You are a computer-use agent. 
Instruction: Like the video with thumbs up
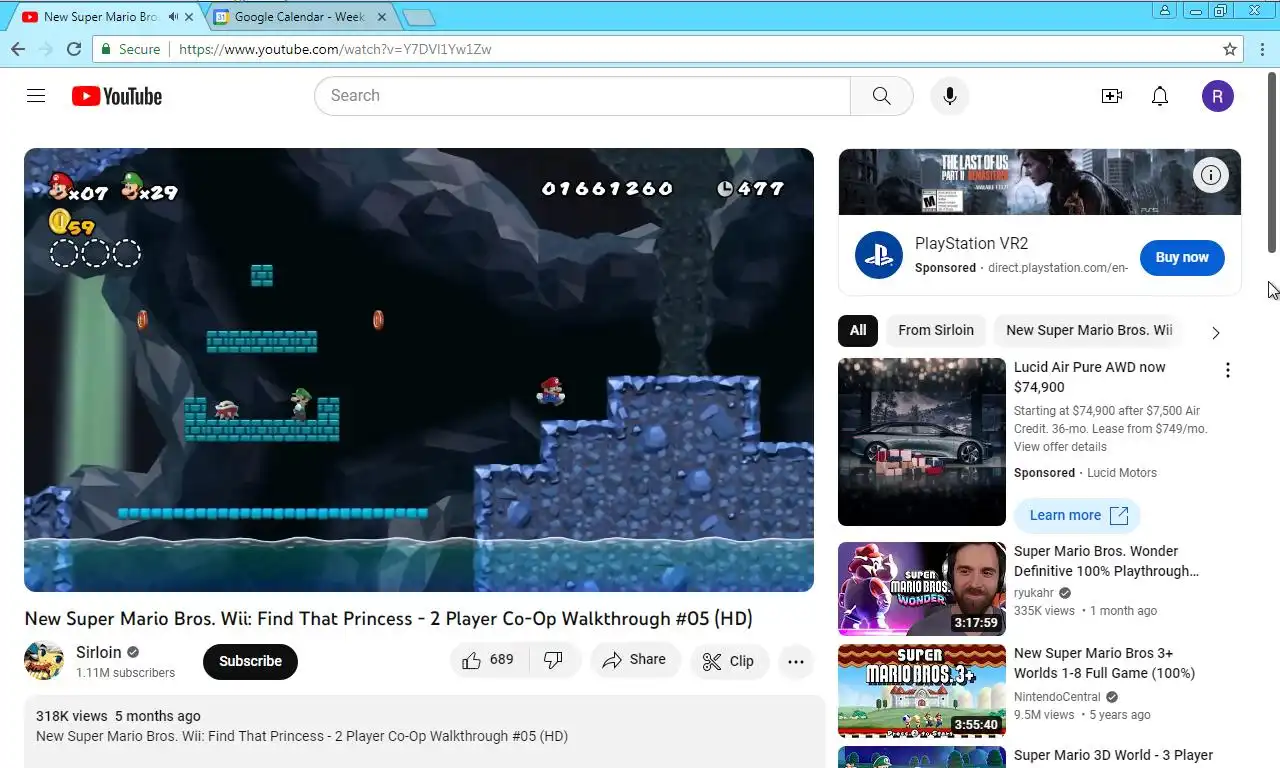pos(488,660)
